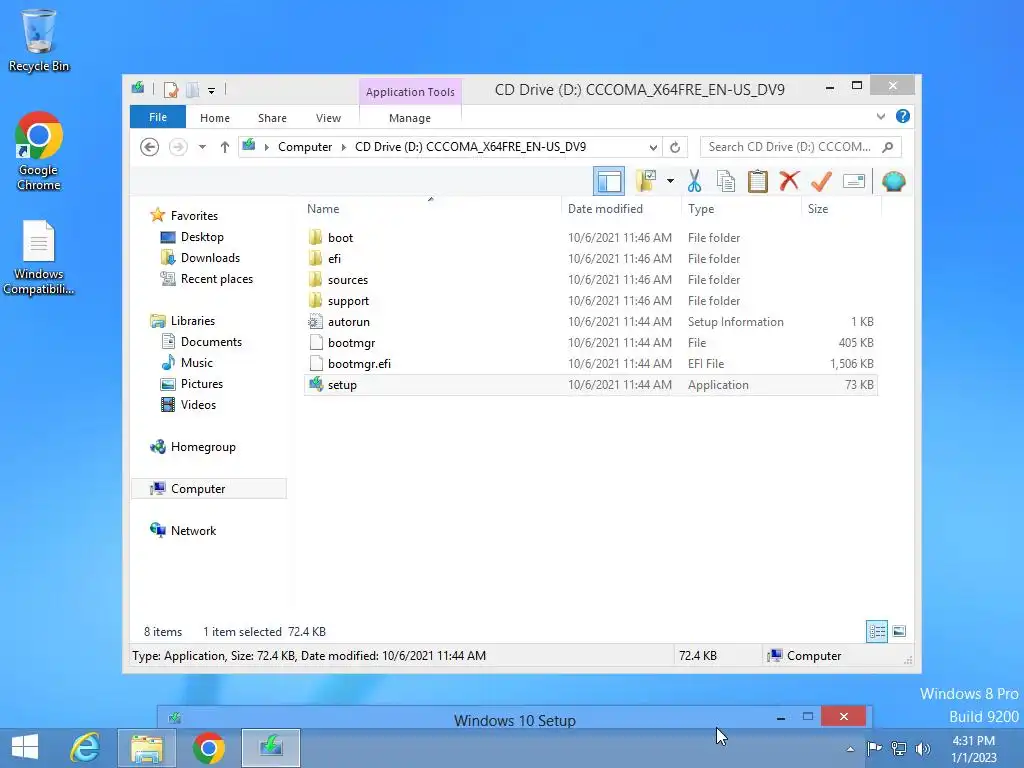Click the Back navigation arrow
The width and height of the screenshot is (1024, 768).
(150, 147)
